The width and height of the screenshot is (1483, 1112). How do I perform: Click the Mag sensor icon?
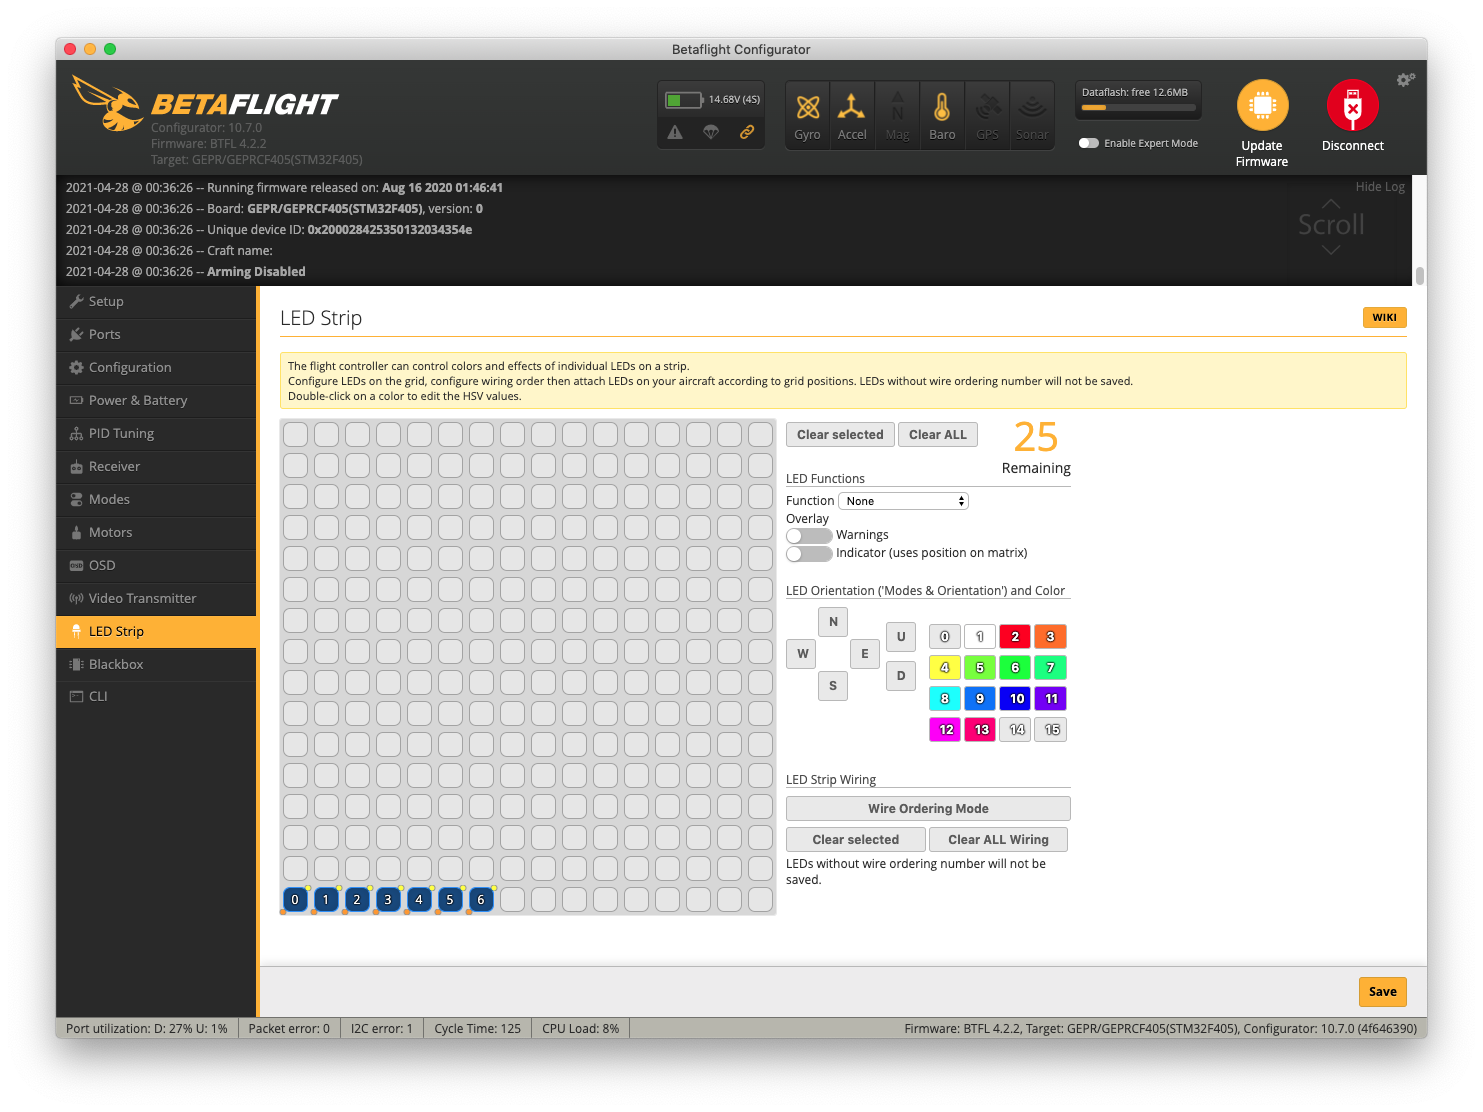tap(897, 107)
